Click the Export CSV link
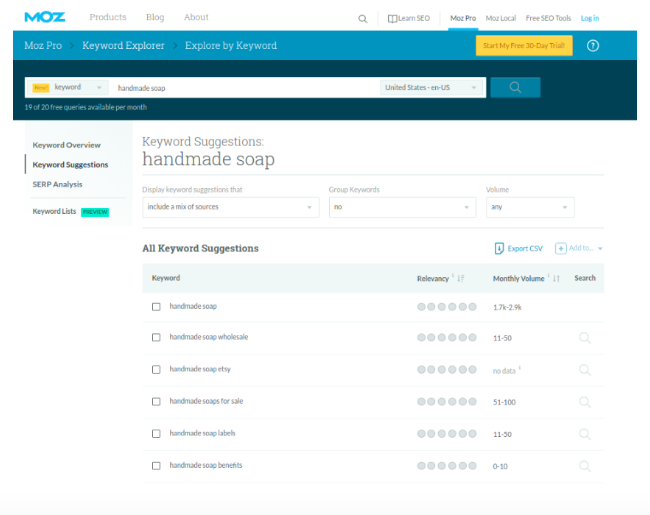 click(525, 248)
